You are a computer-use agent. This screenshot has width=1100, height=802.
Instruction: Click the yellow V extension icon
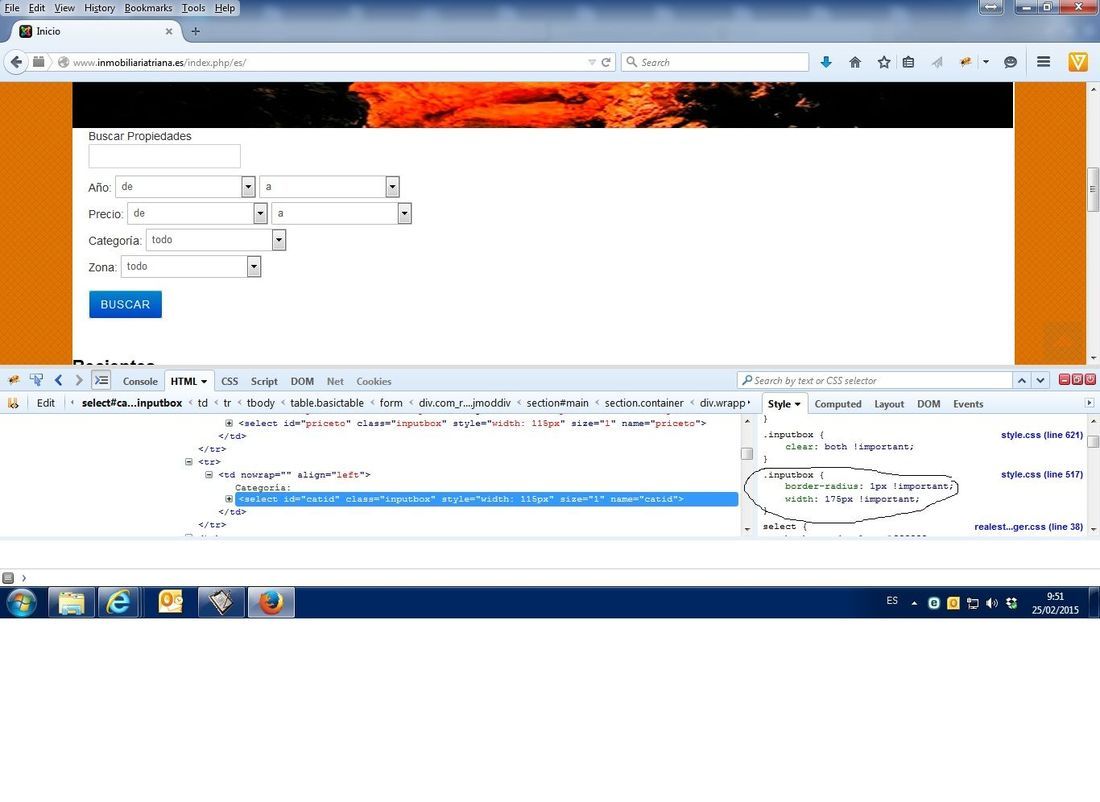point(1078,62)
